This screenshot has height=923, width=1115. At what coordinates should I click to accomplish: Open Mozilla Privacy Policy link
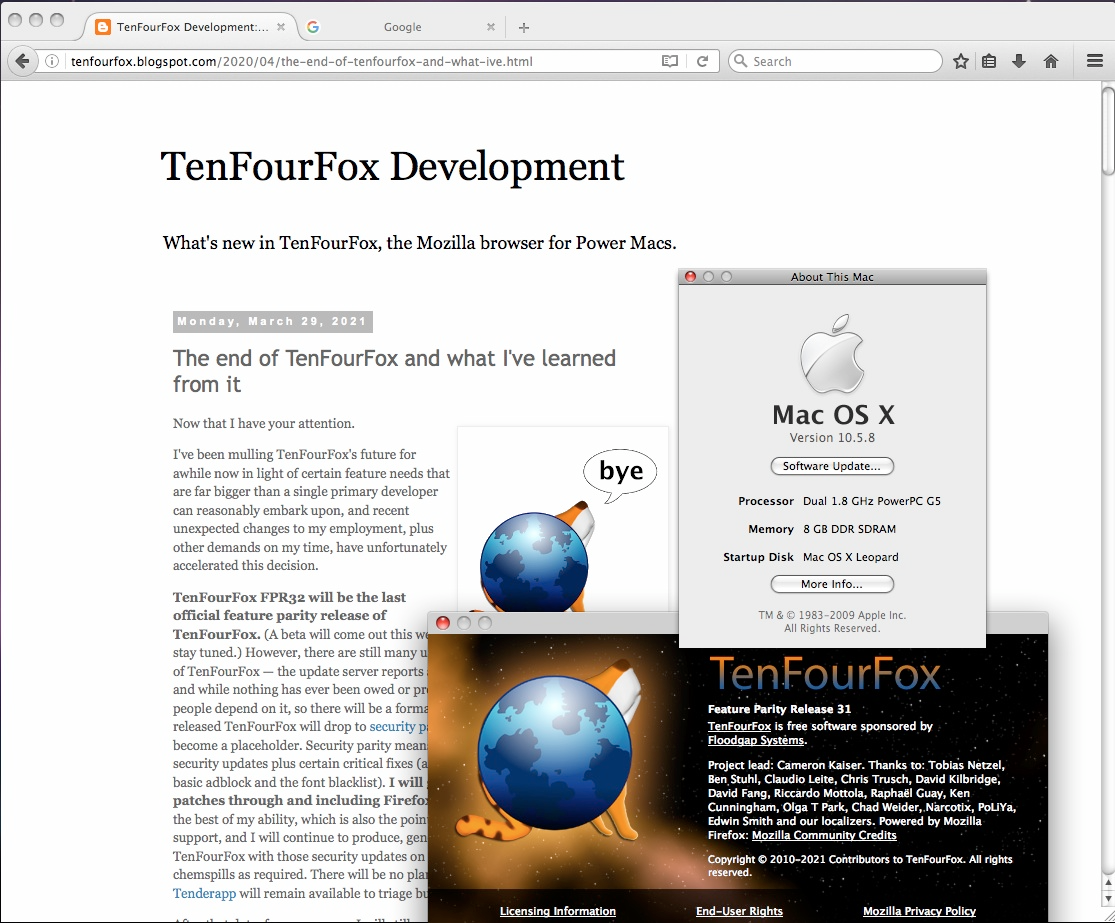tap(919, 911)
